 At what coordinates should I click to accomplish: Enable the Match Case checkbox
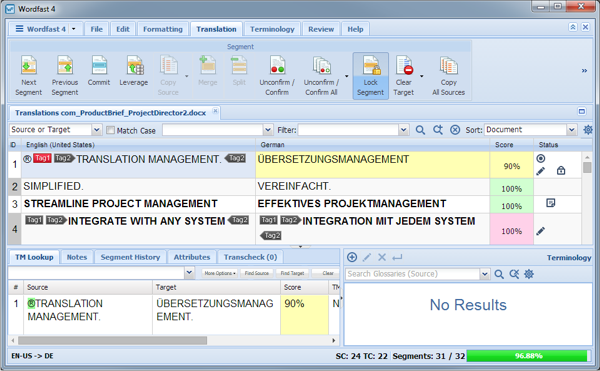pos(110,130)
